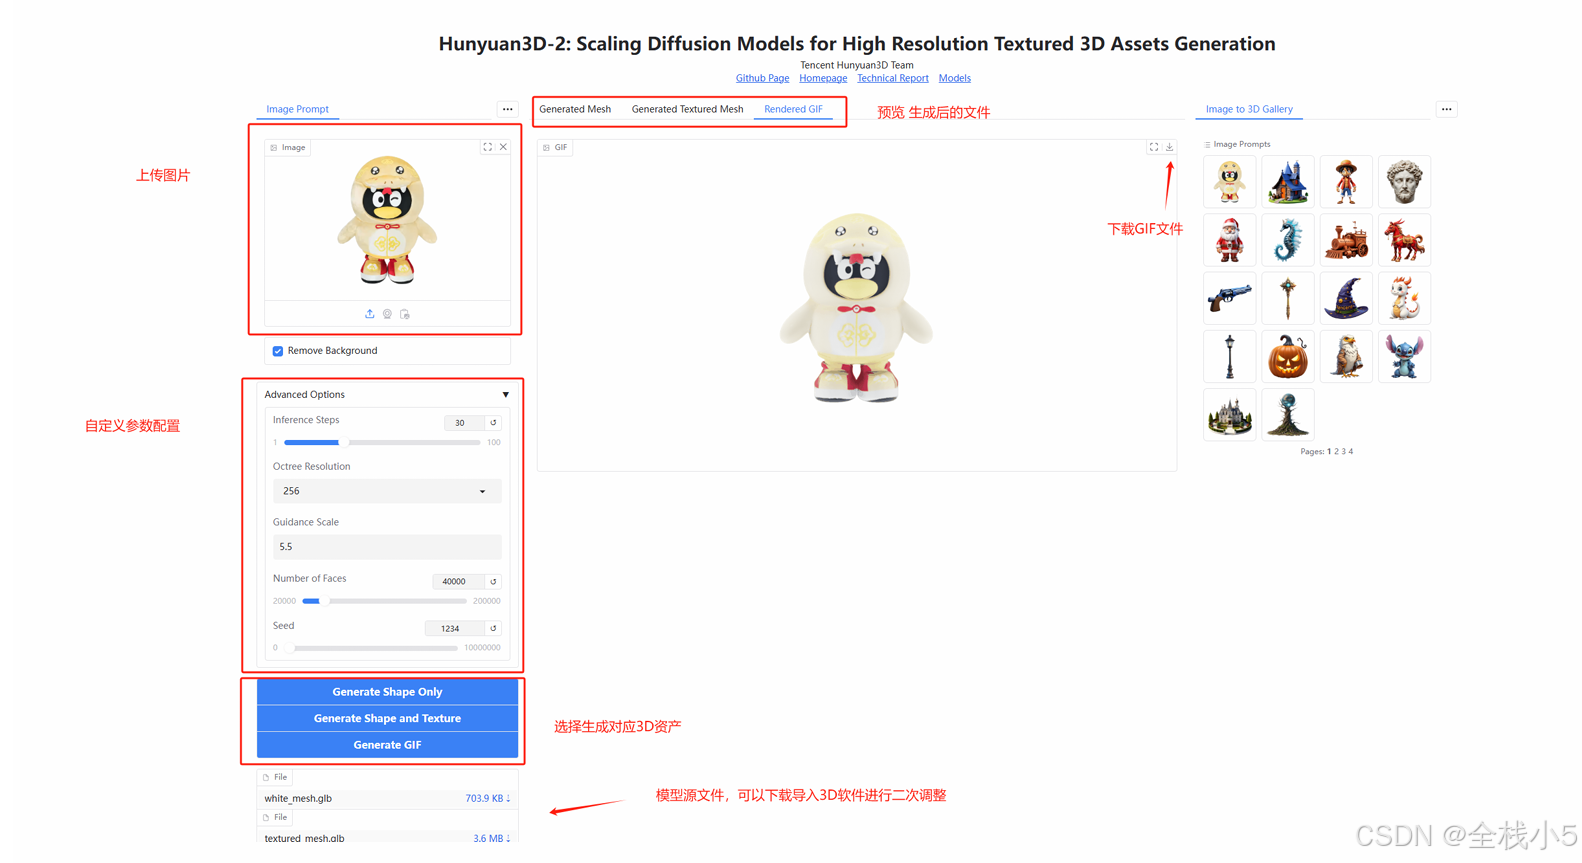Click Generate Shape and Texture button

(x=387, y=718)
